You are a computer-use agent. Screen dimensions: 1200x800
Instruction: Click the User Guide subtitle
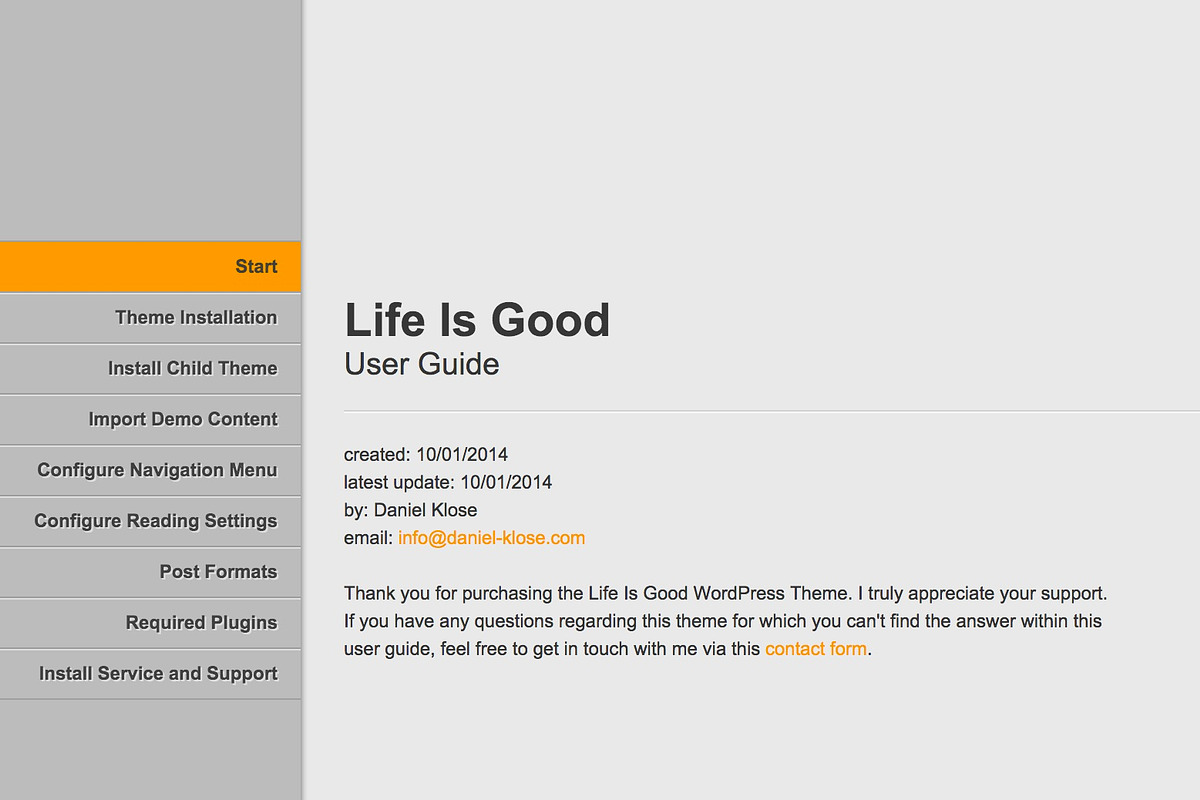pyautogui.click(x=421, y=364)
